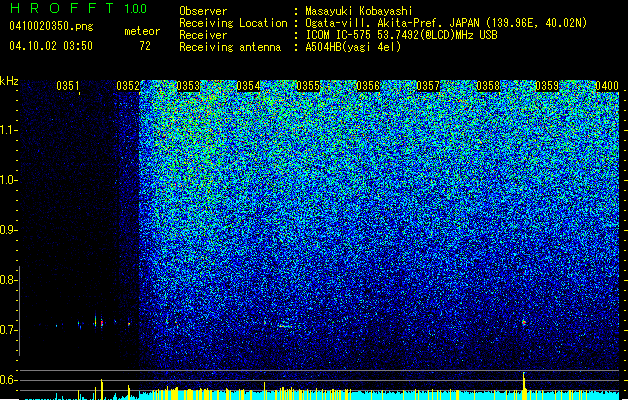Click the 0353 time marker

click(188, 86)
